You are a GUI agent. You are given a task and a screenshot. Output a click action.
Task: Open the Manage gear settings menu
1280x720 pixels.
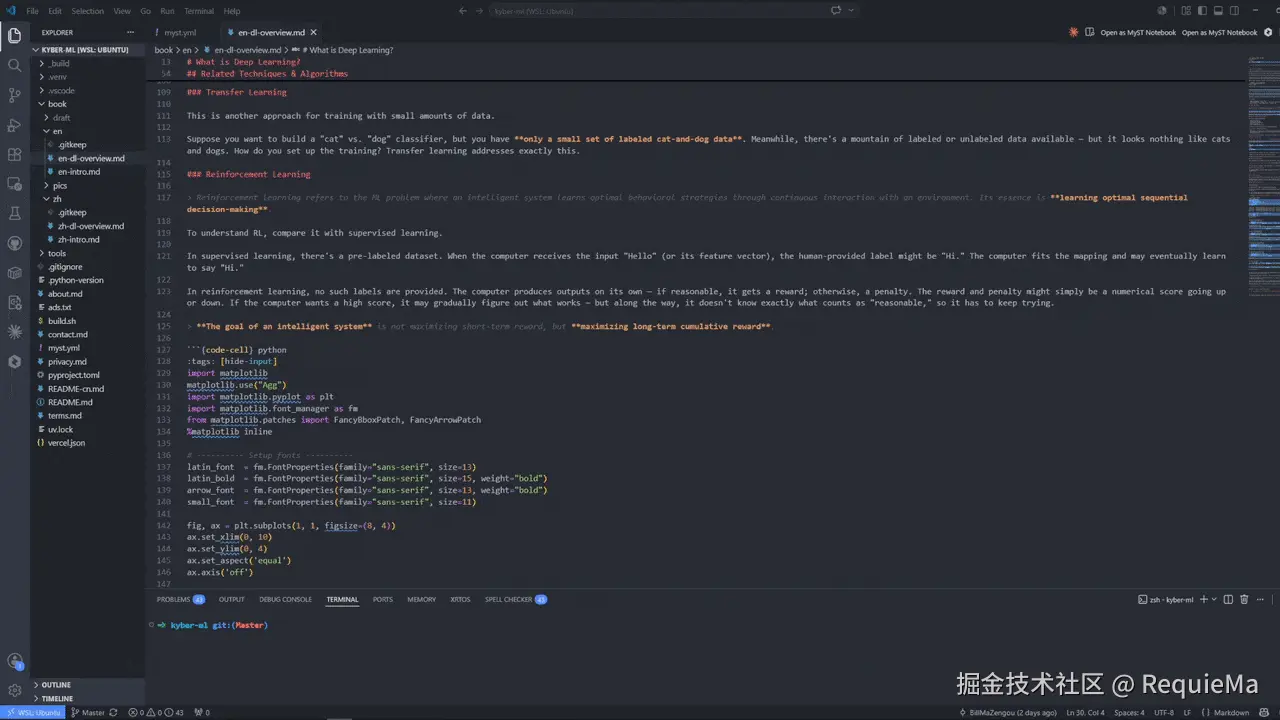(x=14, y=690)
